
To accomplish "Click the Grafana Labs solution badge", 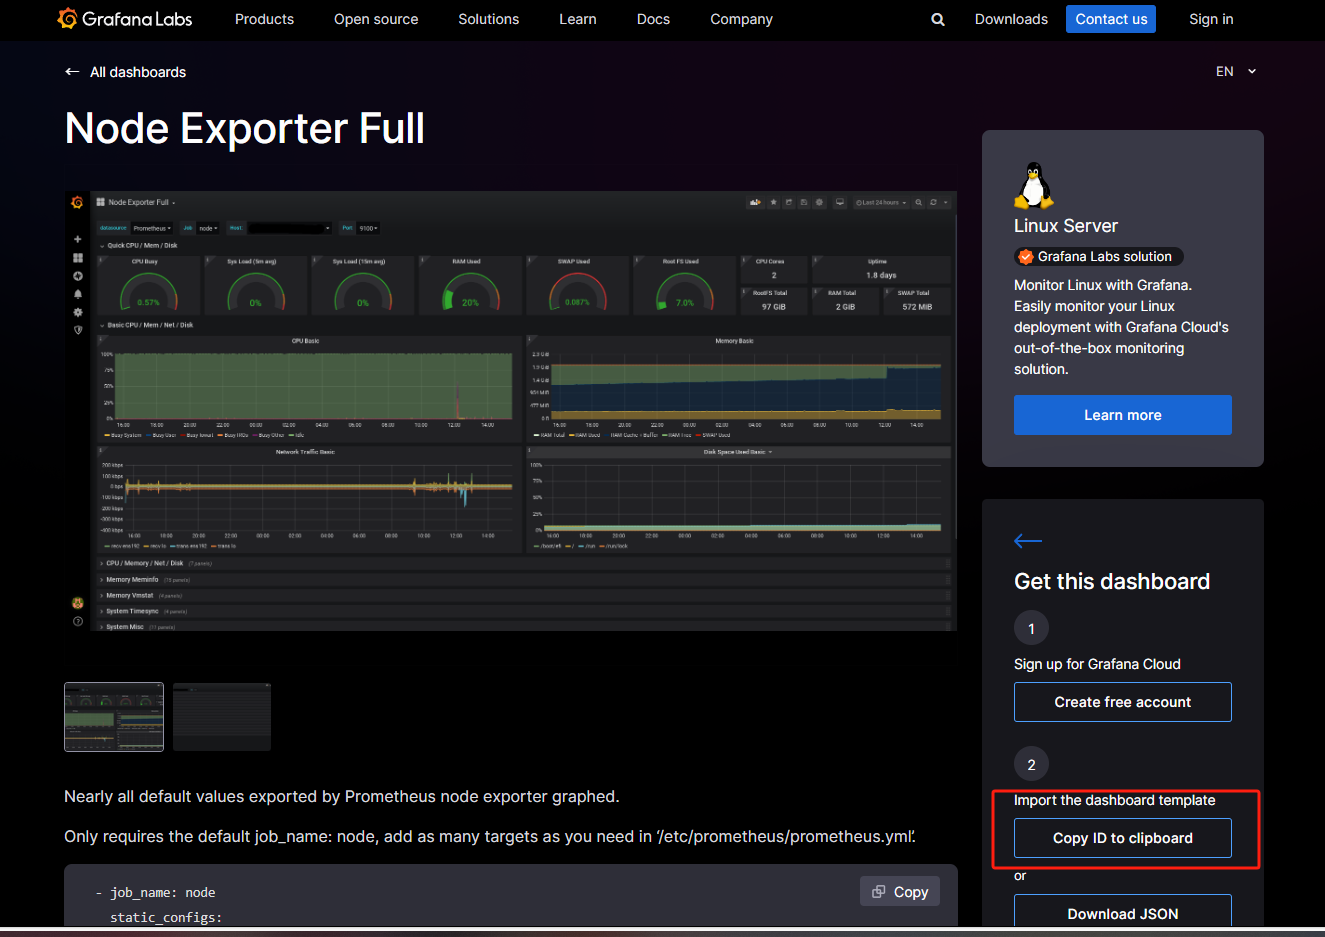I will click(x=1099, y=257).
